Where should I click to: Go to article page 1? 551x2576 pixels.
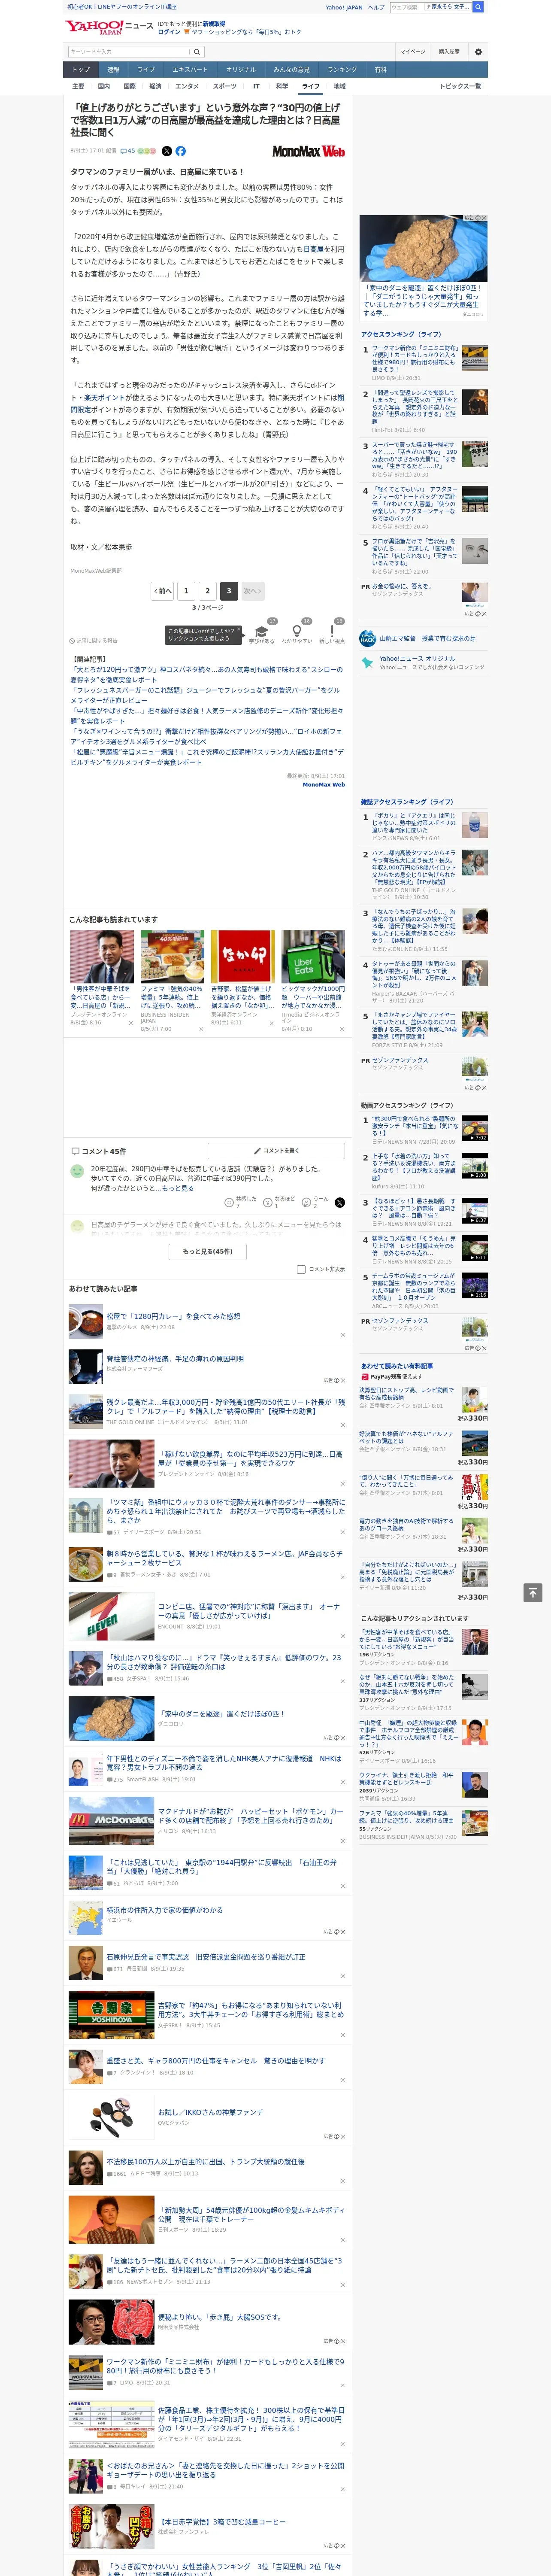[x=186, y=591]
